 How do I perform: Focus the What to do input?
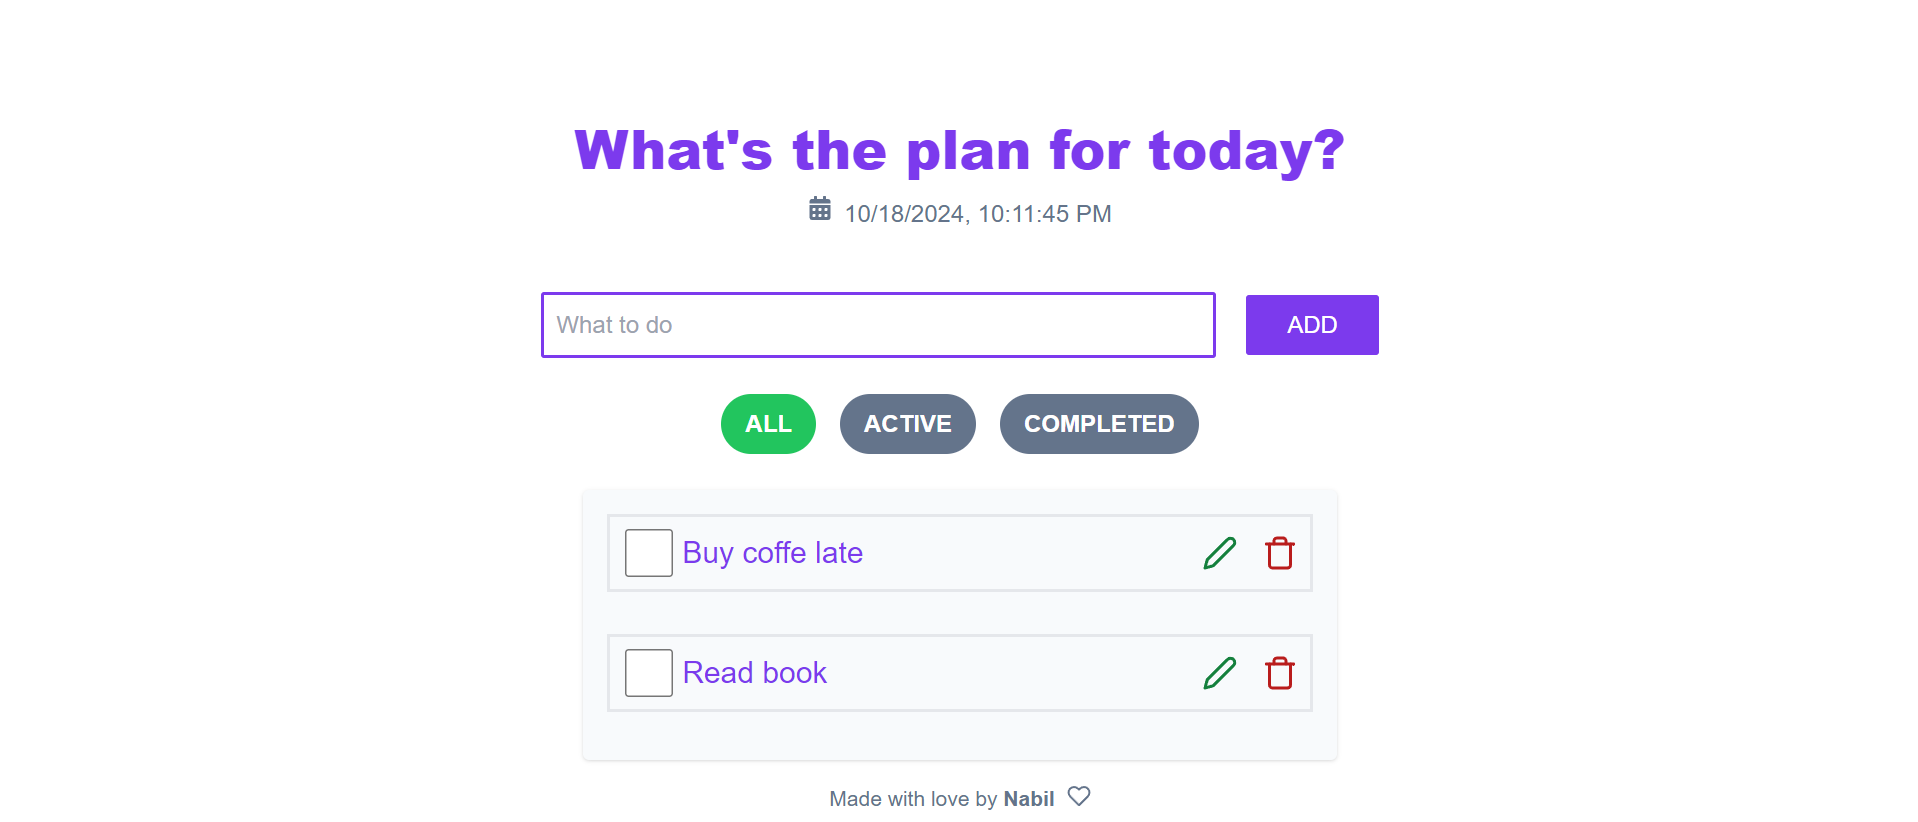click(x=878, y=325)
